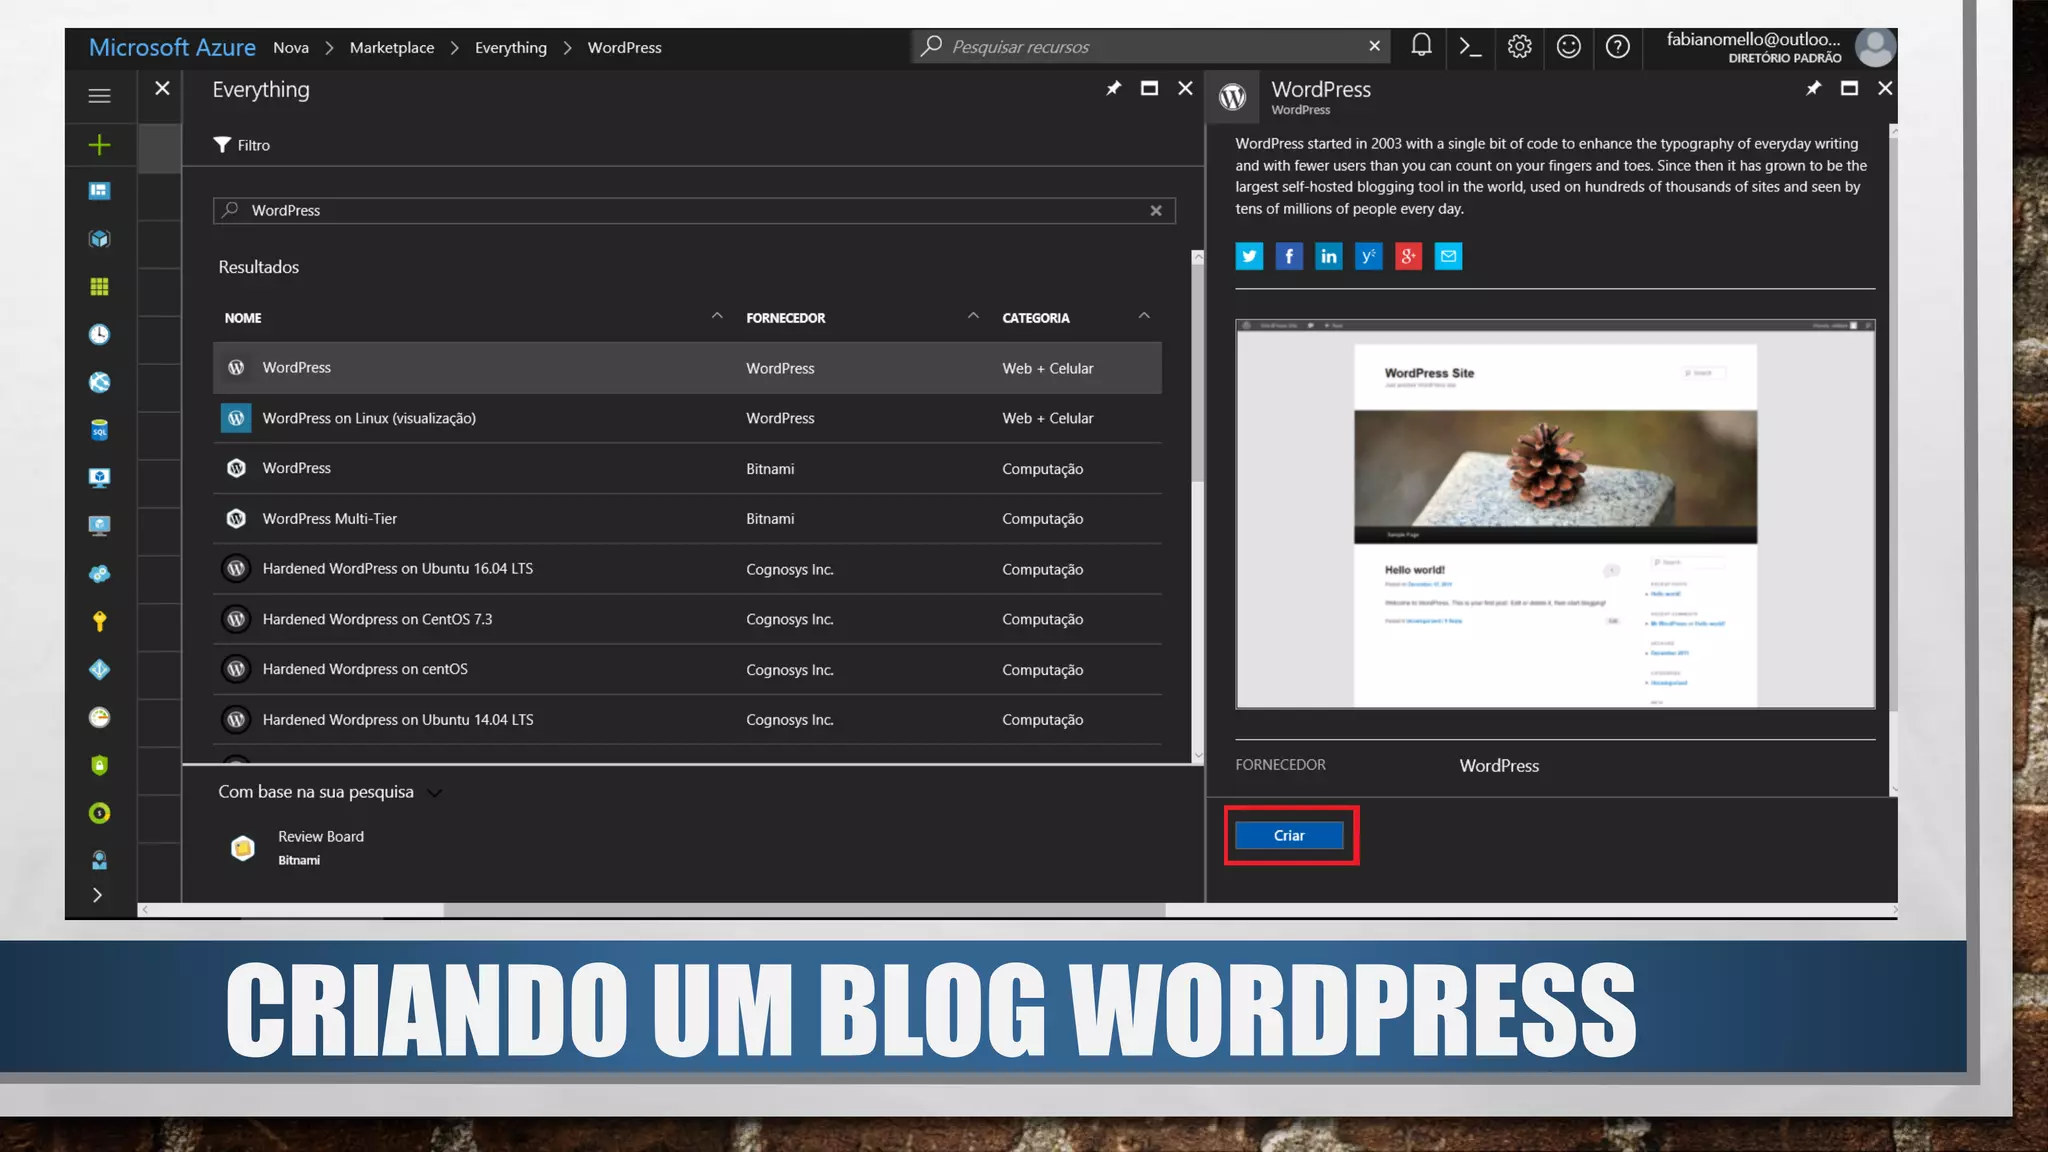This screenshot has height=1152, width=2048.
Task: Open the fabianomello account avatar
Action: coord(1875,47)
